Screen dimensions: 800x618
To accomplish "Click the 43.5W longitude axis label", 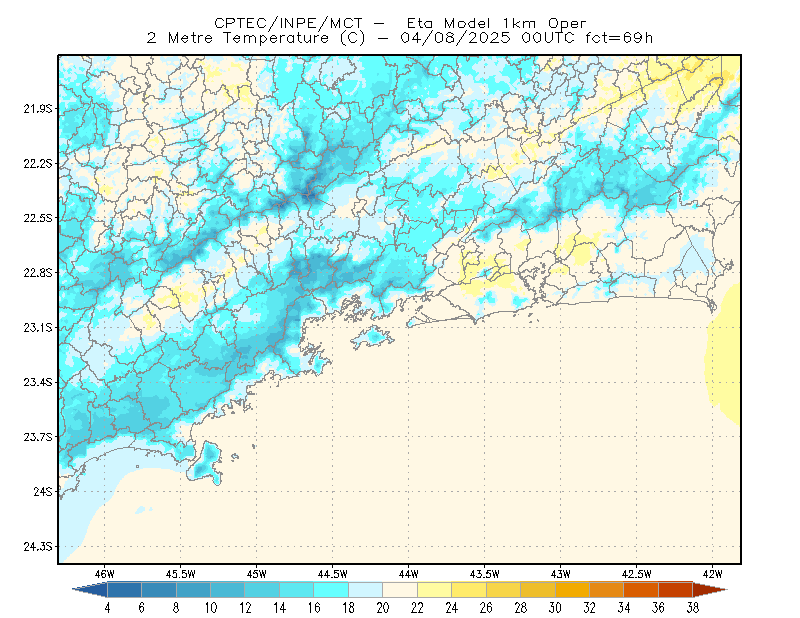I will 484,574.
